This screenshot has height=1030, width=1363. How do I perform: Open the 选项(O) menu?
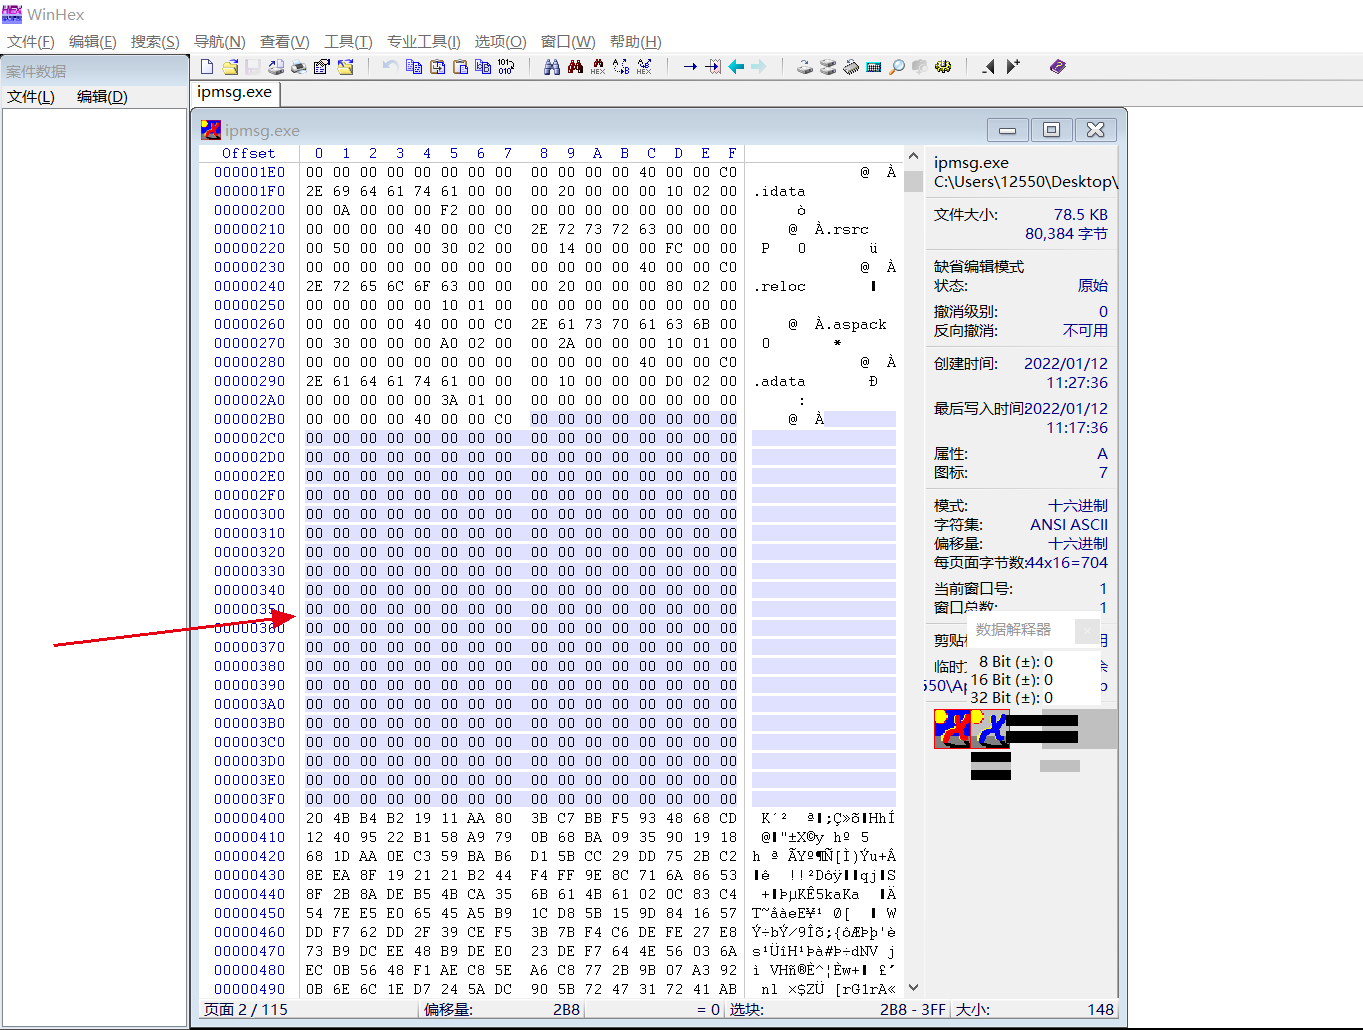pyautogui.click(x=500, y=41)
